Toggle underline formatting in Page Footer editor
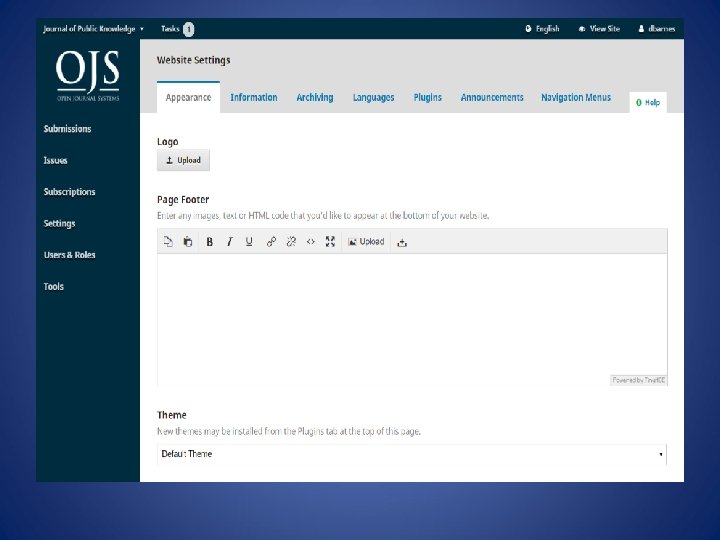Image resolution: width=720 pixels, height=540 pixels. (249, 242)
